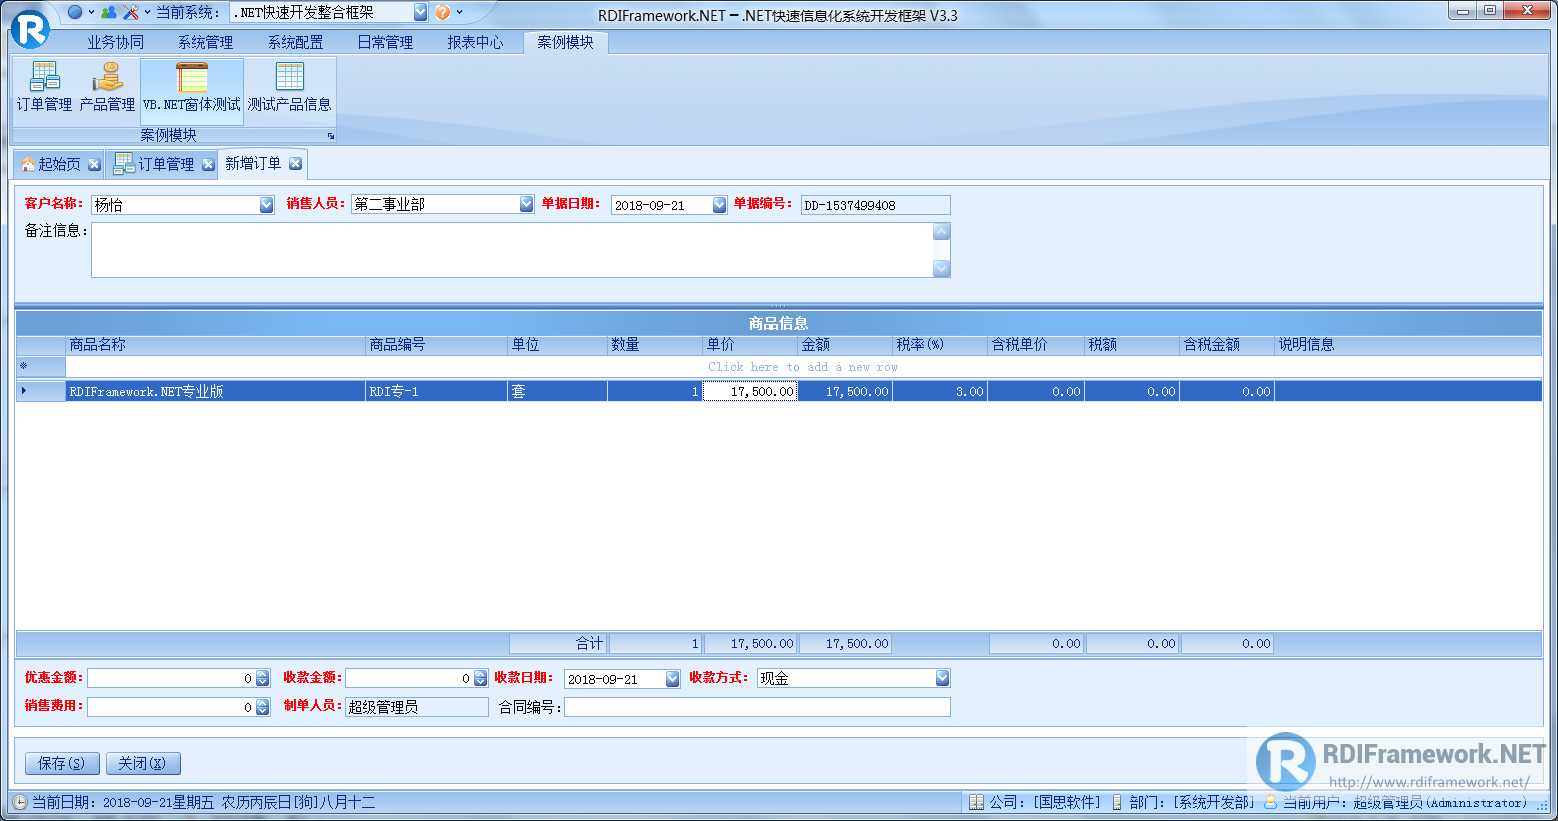The height and width of the screenshot is (821, 1558).
Task: Expand the 销售人员 dropdown
Action: (526, 204)
